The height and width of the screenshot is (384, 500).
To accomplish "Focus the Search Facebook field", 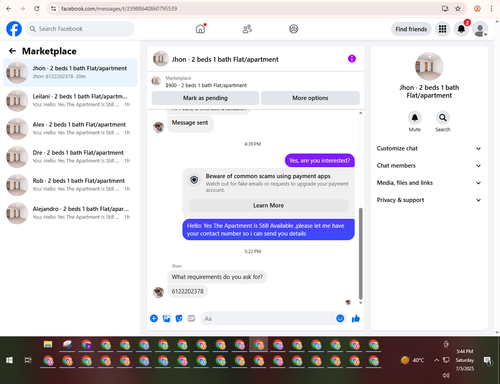I will 80,29.
